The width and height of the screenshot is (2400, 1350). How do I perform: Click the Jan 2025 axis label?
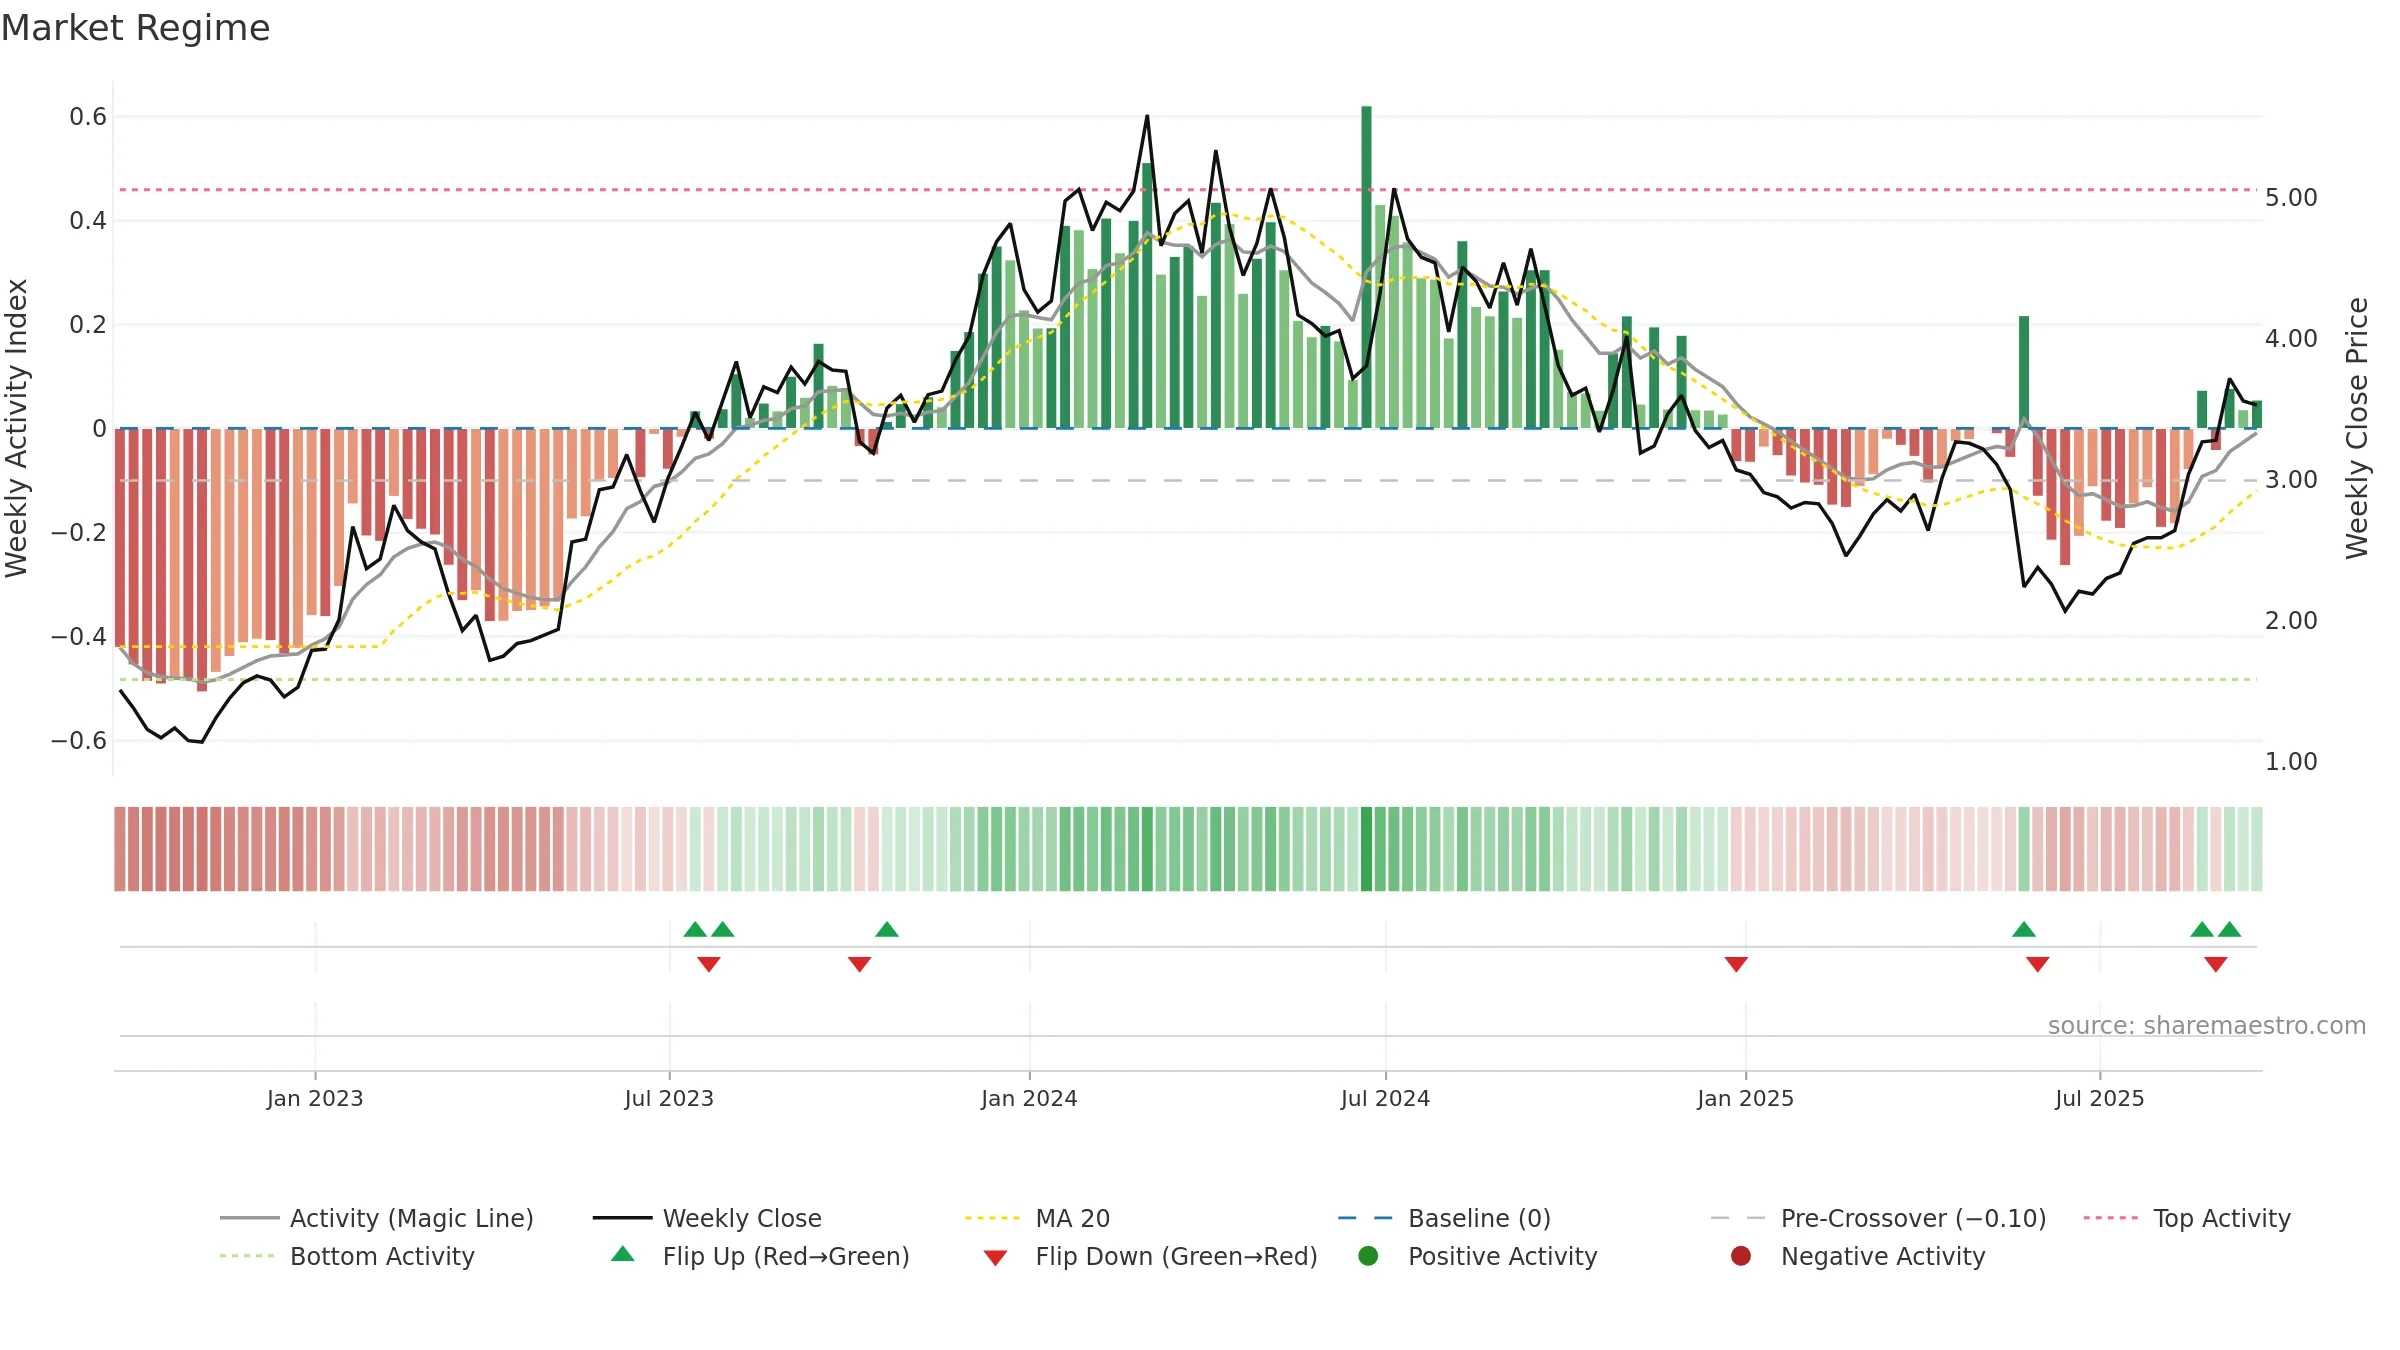[x=1745, y=1099]
